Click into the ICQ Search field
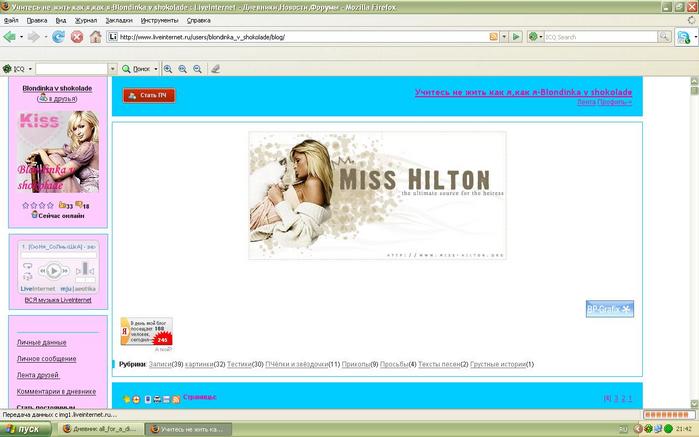Image resolution: width=699 pixels, height=437 pixels. 600,37
